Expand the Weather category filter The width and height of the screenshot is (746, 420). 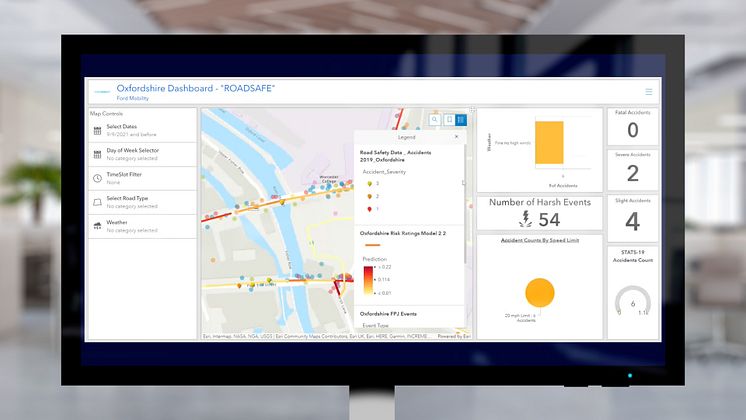(142, 226)
